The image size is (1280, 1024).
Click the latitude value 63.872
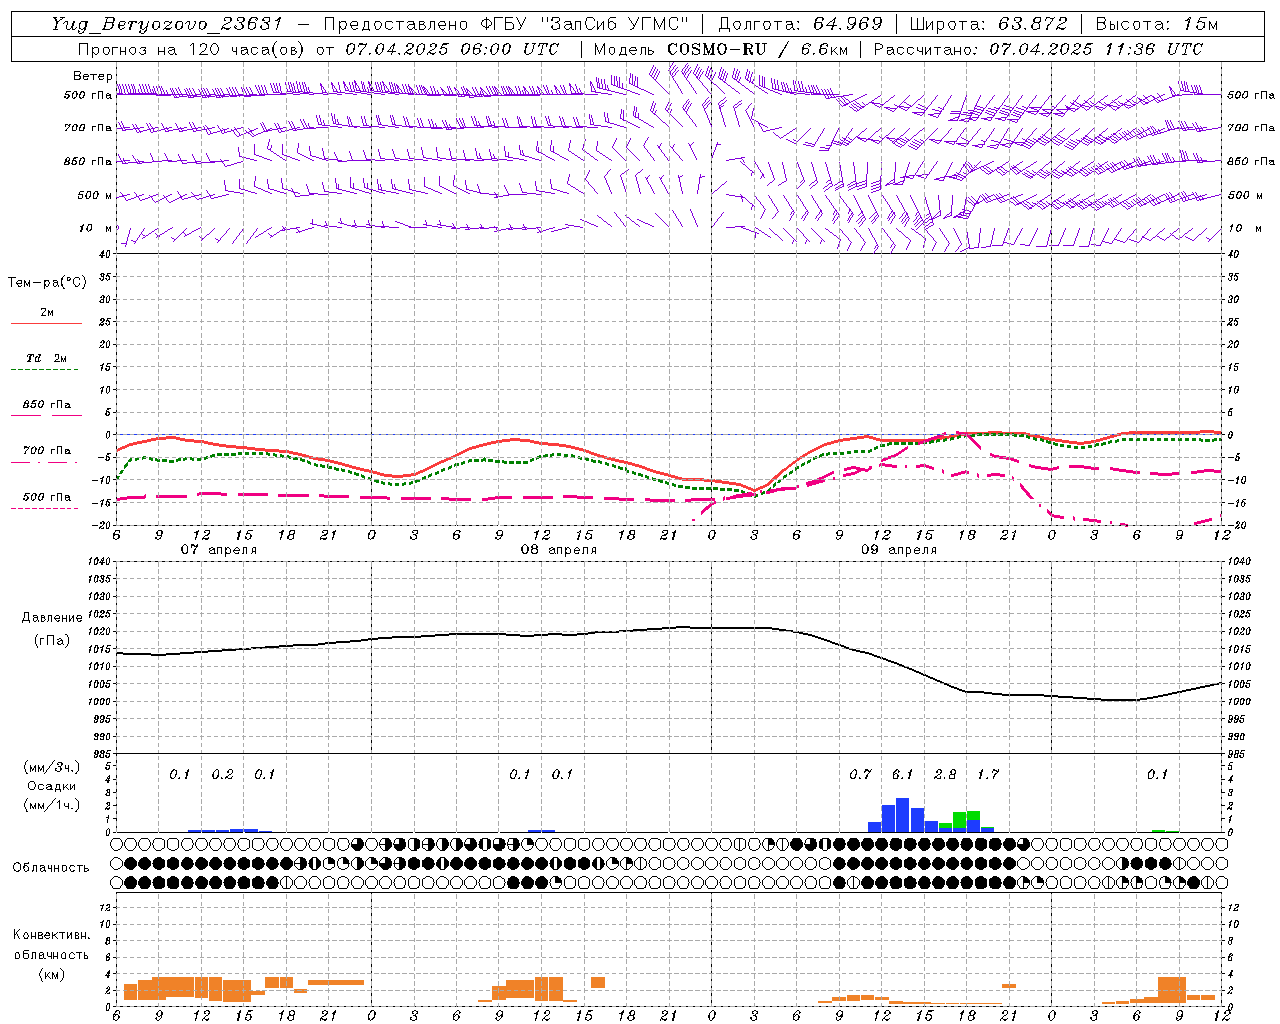[1032, 24]
